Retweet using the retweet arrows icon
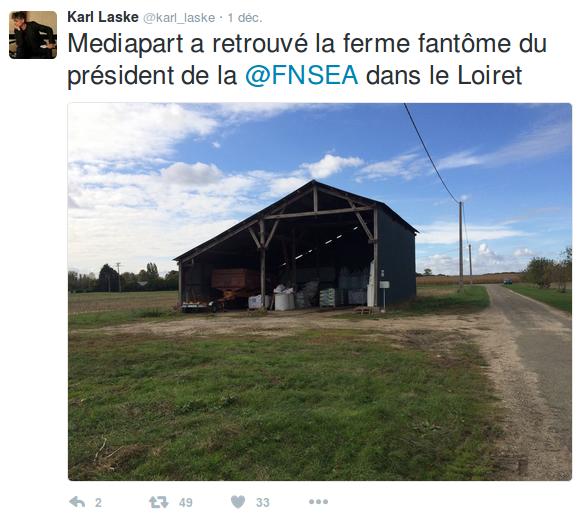Screen dimensions: 585x519 click(x=159, y=502)
